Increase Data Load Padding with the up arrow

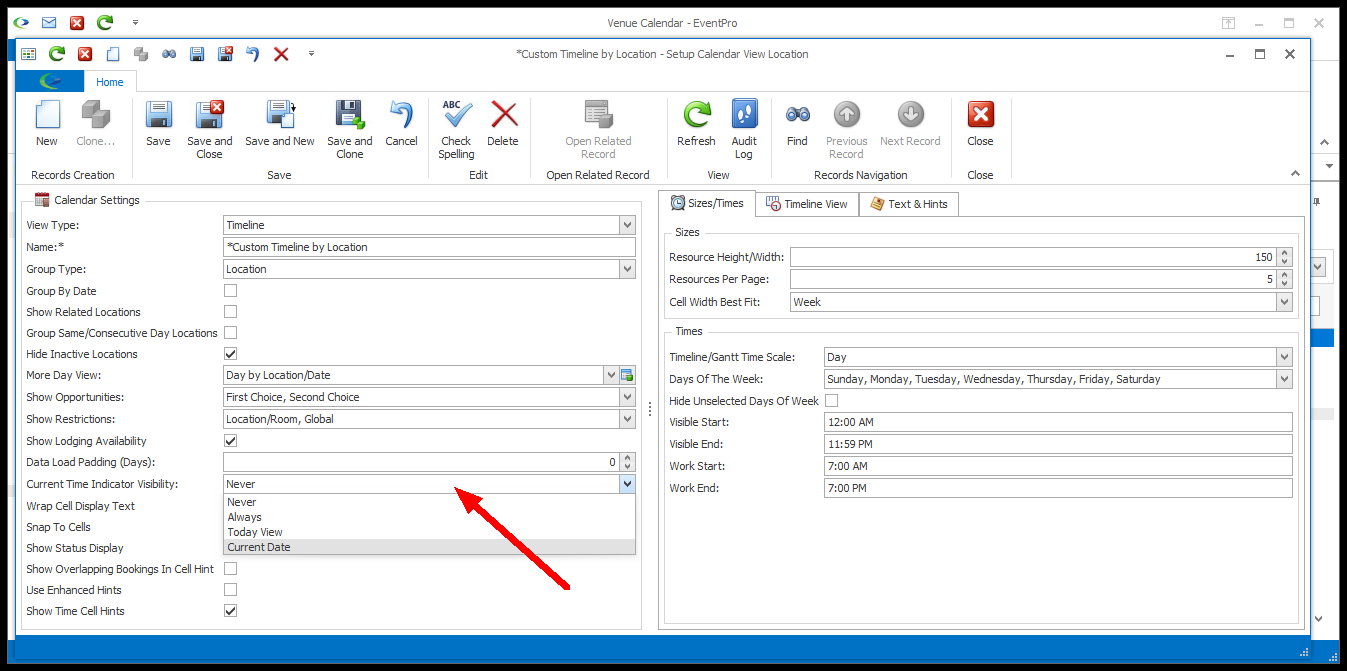[628, 457]
